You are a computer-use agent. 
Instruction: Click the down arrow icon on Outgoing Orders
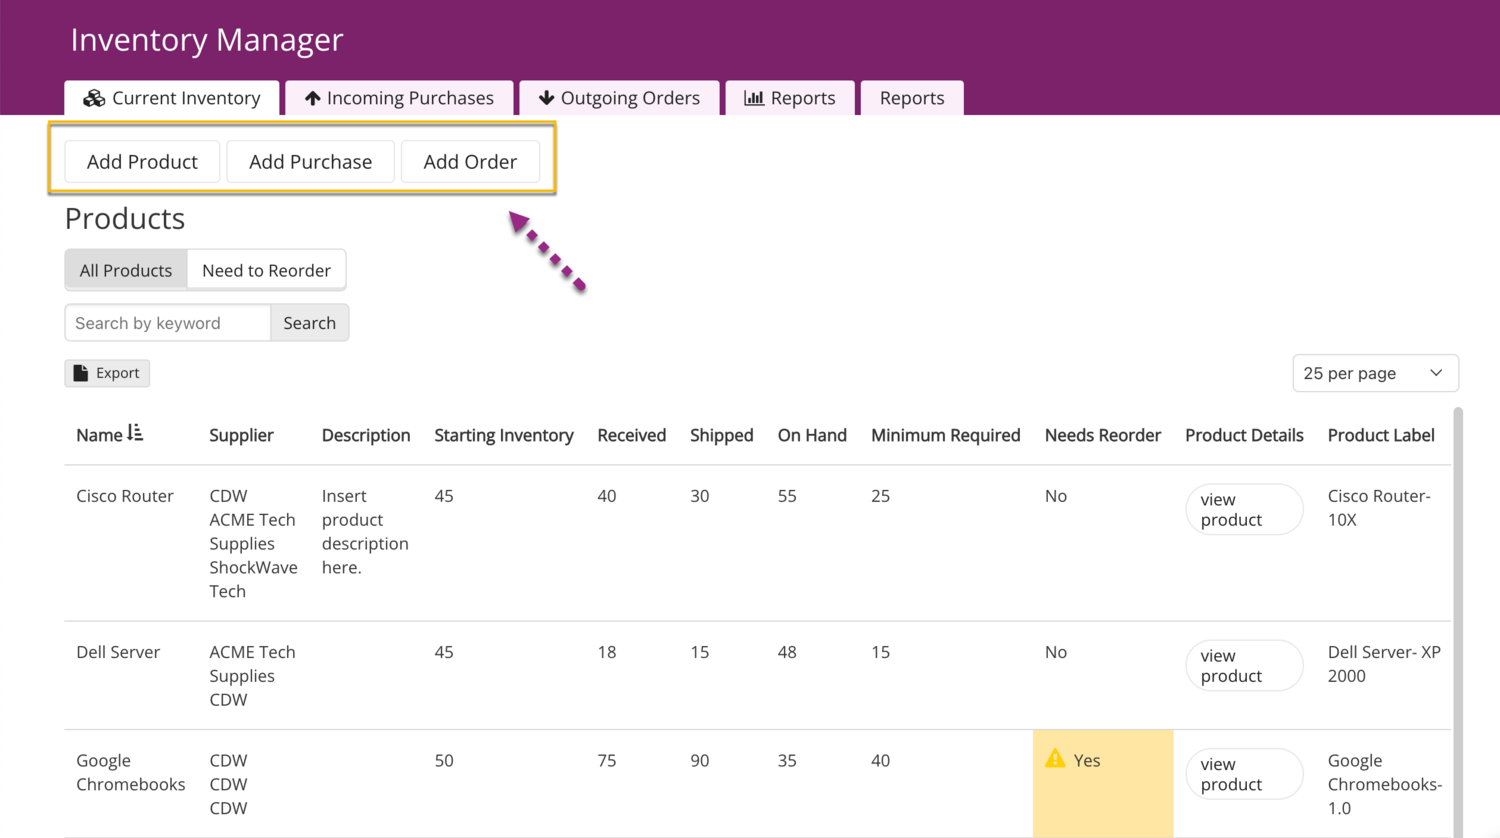click(x=546, y=98)
